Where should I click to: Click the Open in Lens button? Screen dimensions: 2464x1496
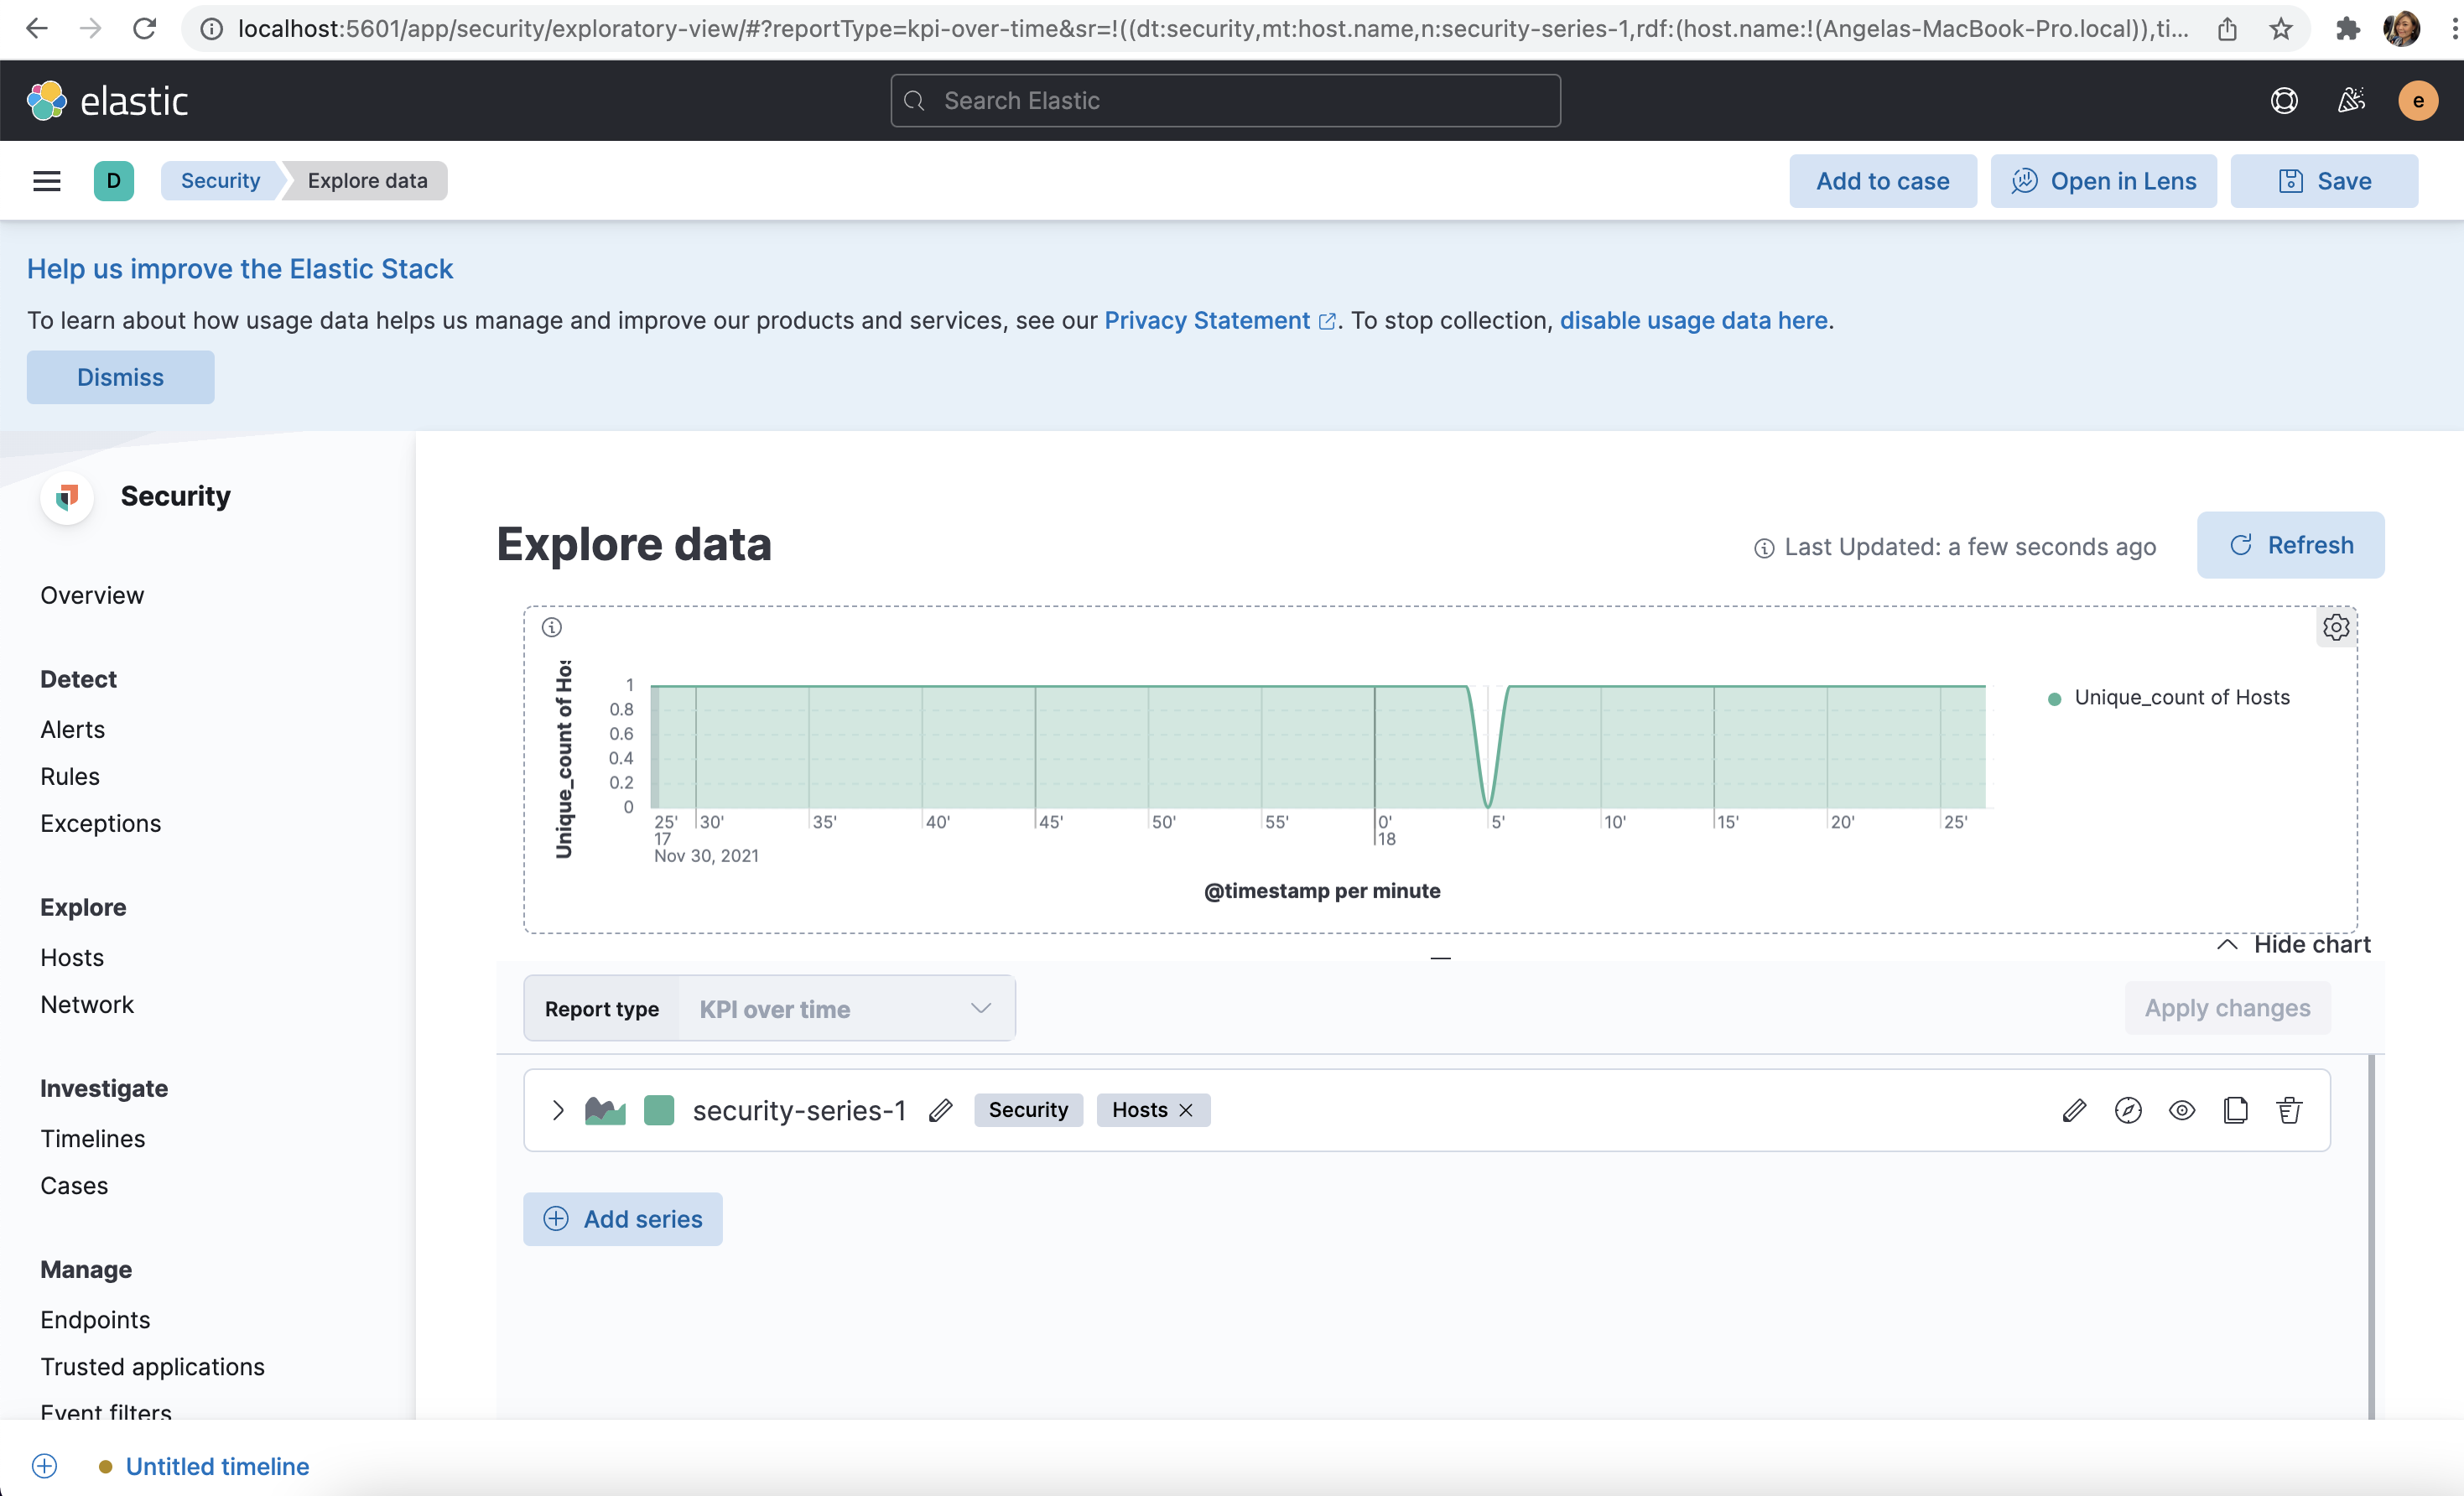pos(2103,181)
